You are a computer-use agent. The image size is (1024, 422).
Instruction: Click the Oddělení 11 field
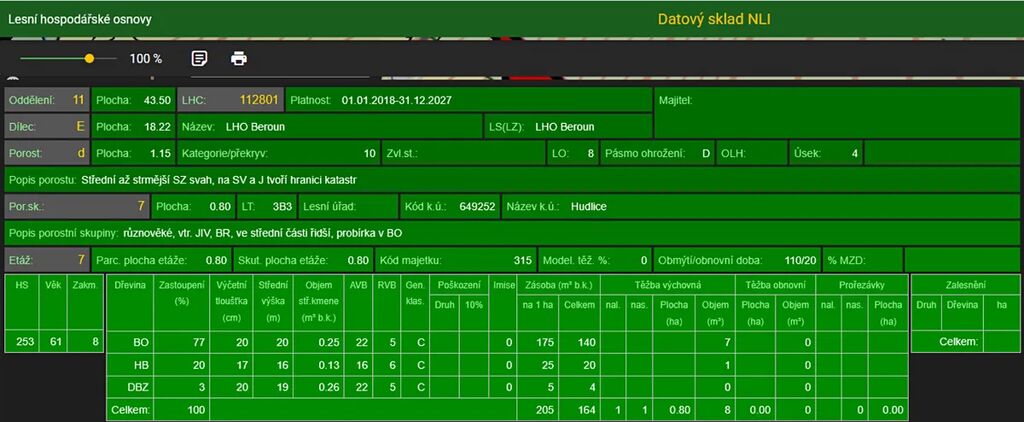[46, 100]
